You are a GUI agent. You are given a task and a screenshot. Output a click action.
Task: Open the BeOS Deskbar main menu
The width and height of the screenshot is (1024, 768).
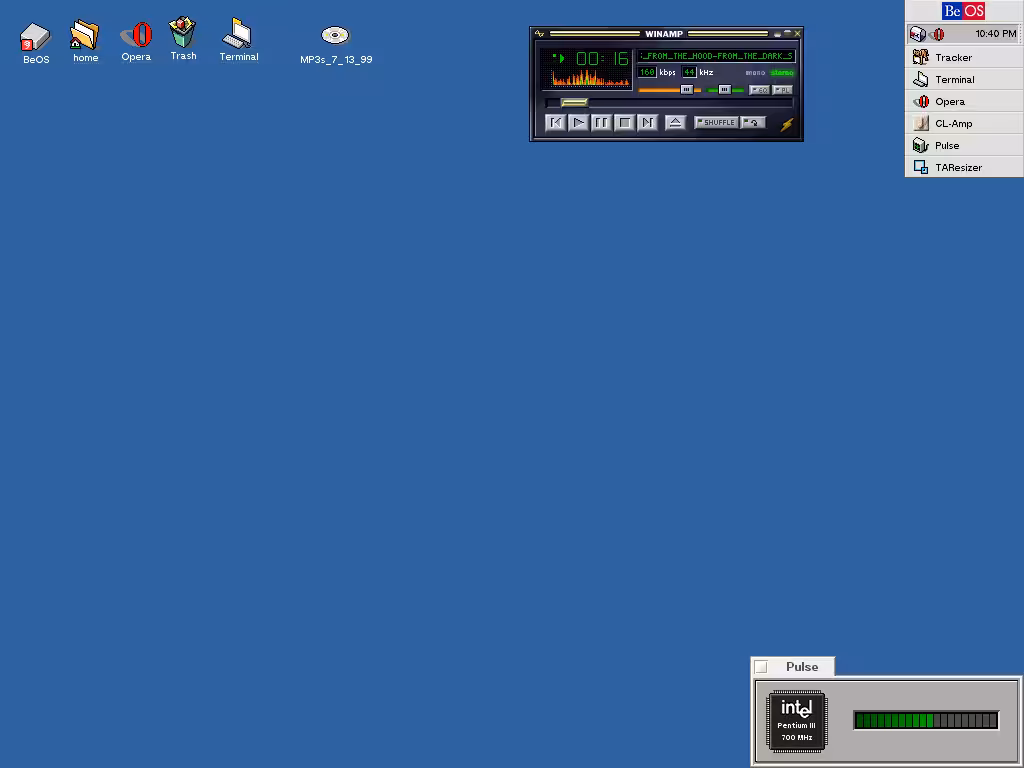pyautogui.click(x=964, y=11)
